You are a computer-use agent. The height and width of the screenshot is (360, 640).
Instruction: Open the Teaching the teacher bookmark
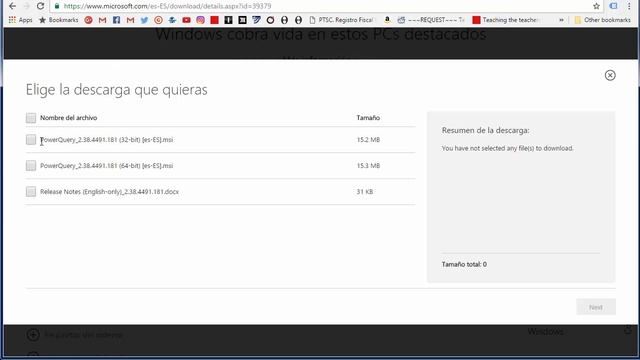(x=506, y=20)
